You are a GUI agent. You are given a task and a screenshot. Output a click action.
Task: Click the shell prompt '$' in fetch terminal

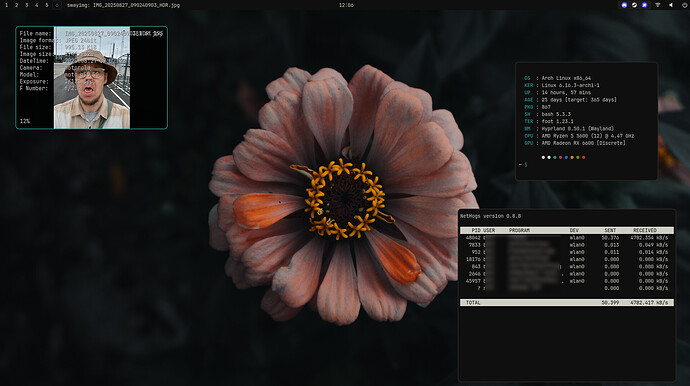click(x=525, y=165)
